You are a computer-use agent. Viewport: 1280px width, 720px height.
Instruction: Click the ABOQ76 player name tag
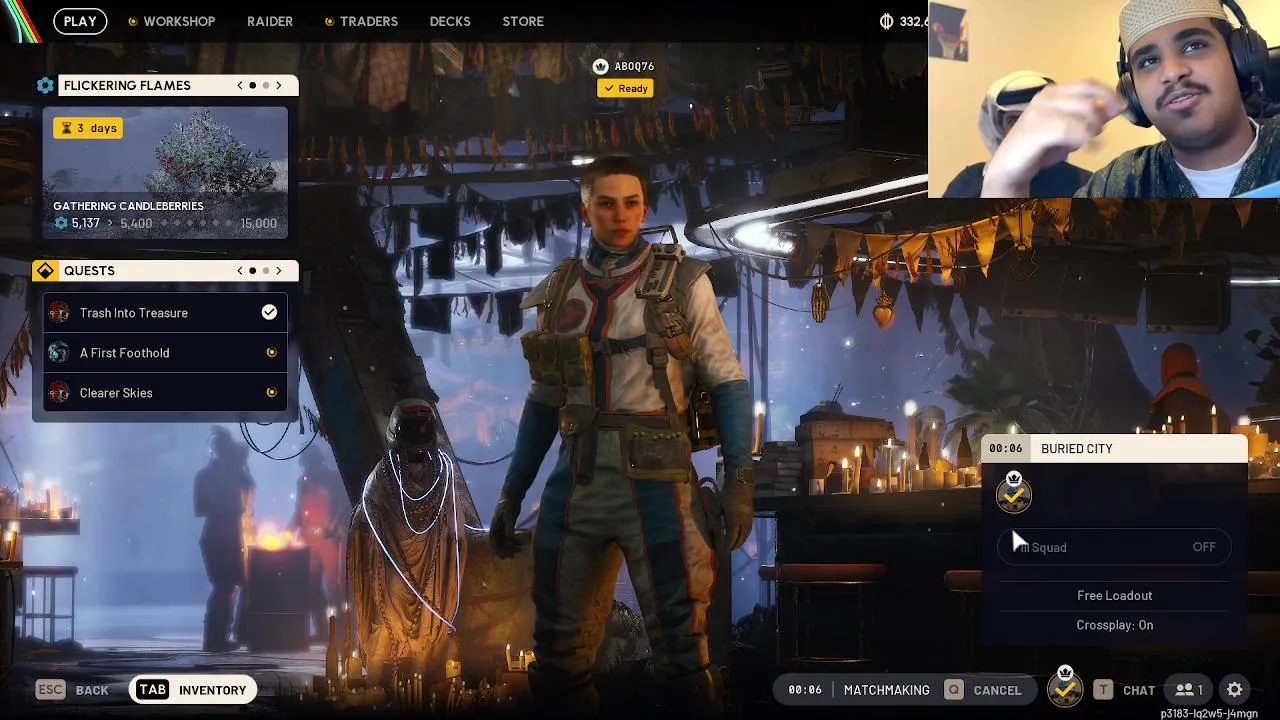click(x=634, y=66)
